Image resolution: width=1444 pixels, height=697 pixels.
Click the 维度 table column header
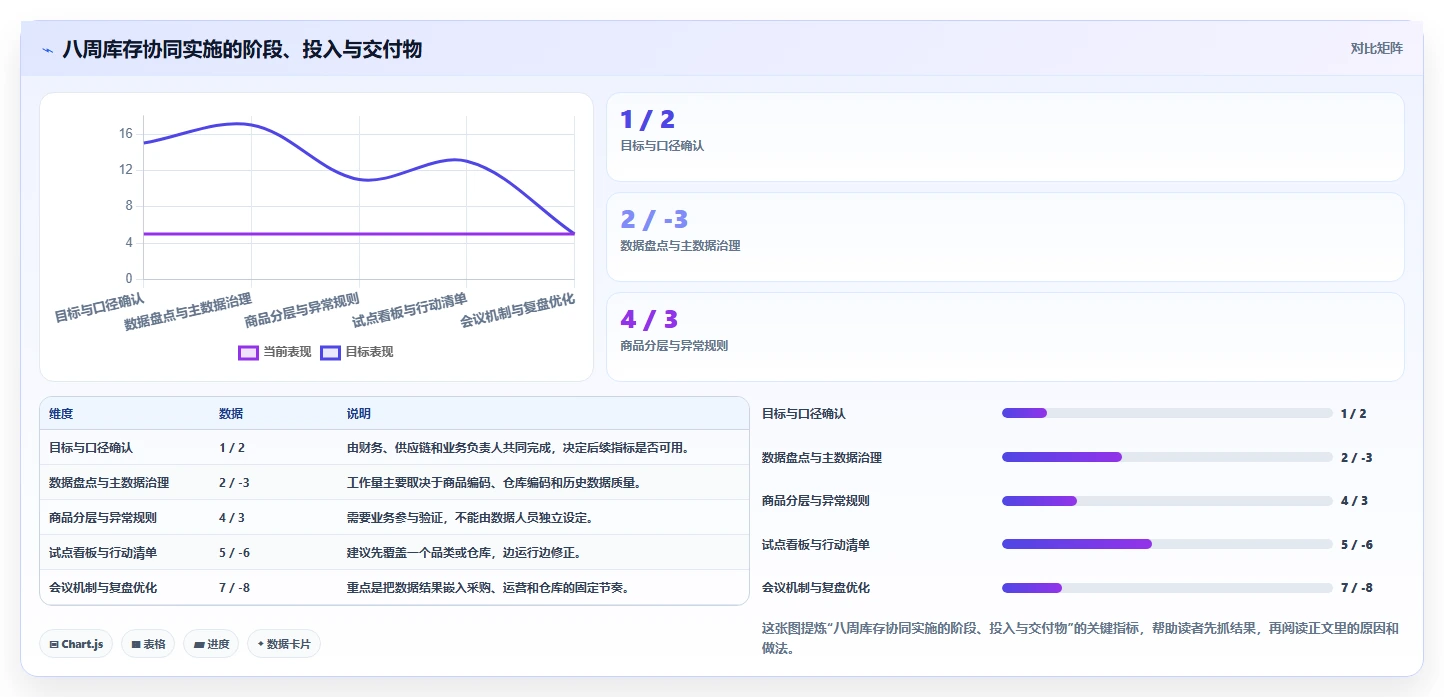coord(61,414)
